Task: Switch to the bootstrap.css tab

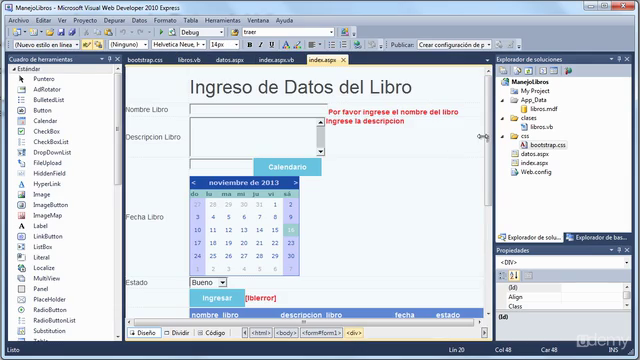Action: click(x=145, y=60)
